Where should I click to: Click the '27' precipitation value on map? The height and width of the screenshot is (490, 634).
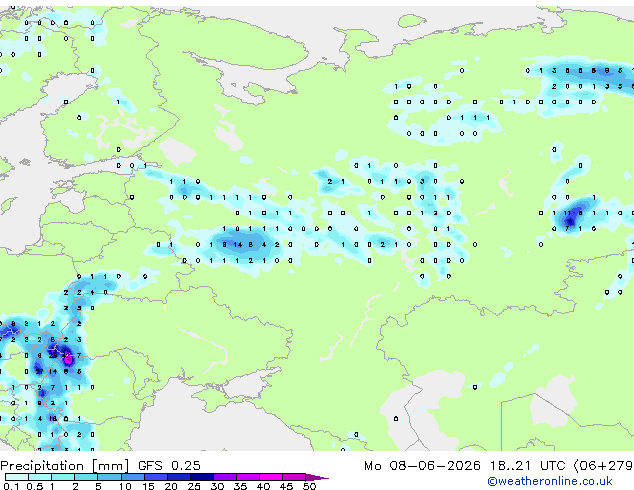coord(40,372)
